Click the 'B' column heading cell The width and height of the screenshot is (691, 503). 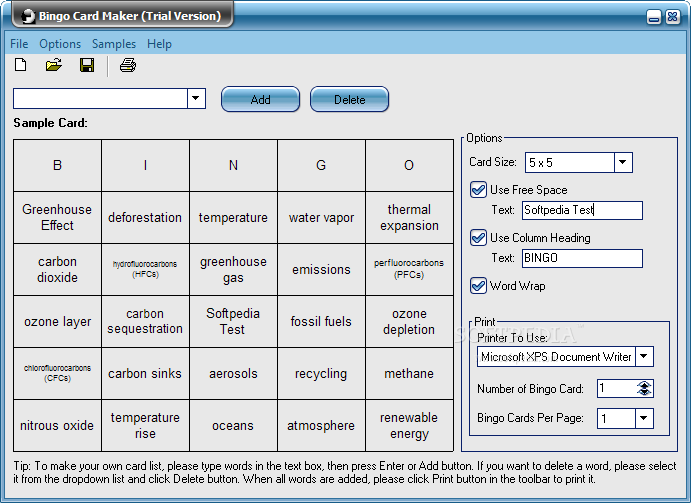click(x=57, y=165)
